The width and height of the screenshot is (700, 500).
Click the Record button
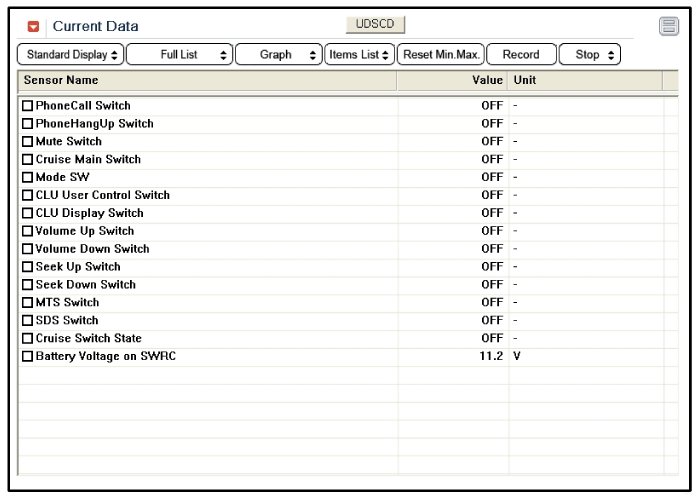pos(521,55)
